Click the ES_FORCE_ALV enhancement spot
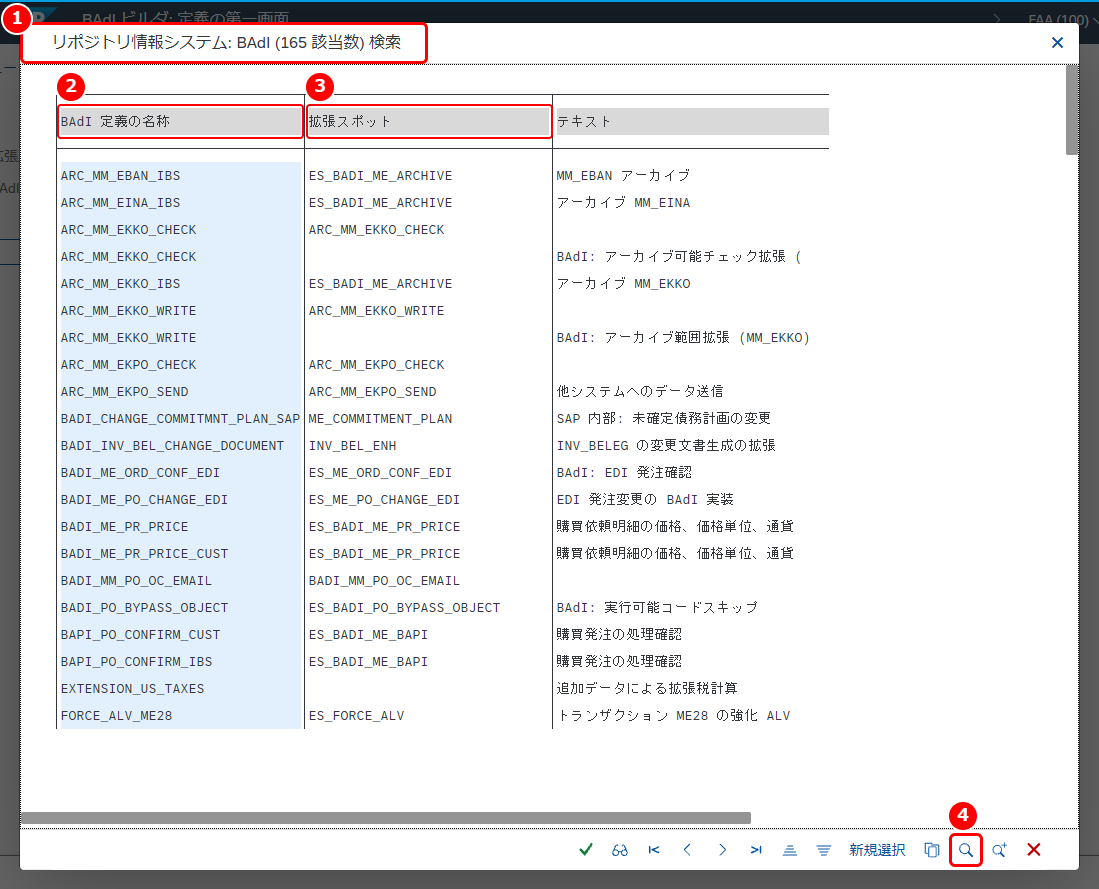 (x=357, y=715)
